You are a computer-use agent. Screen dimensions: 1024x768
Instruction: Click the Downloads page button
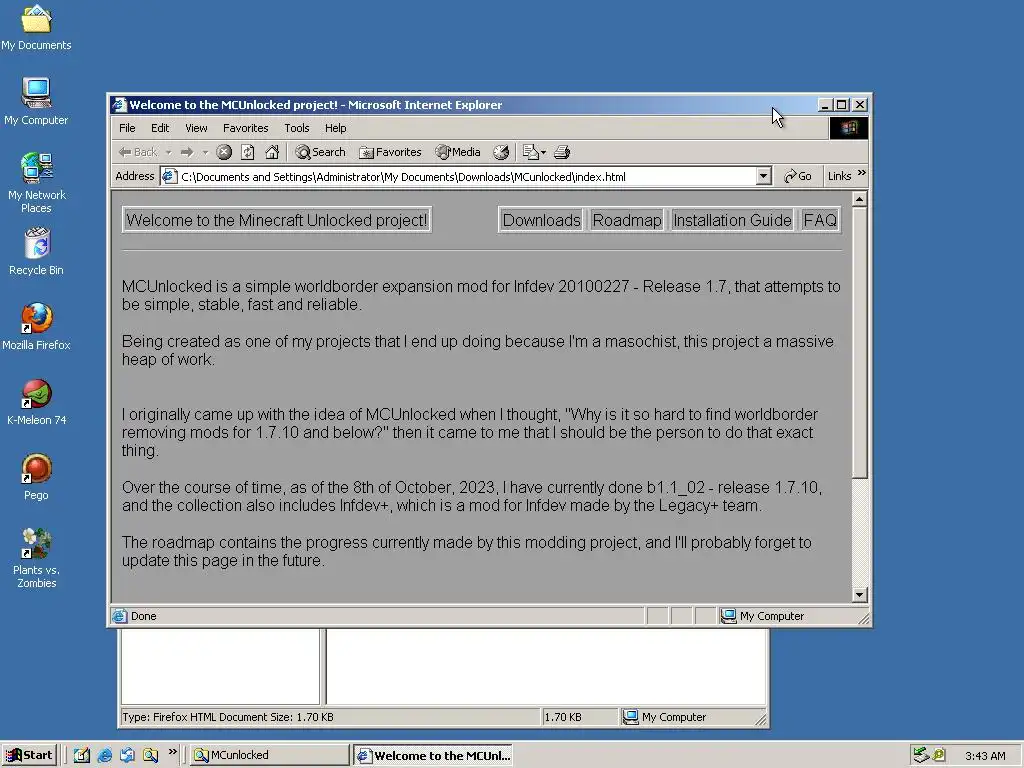click(541, 220)
